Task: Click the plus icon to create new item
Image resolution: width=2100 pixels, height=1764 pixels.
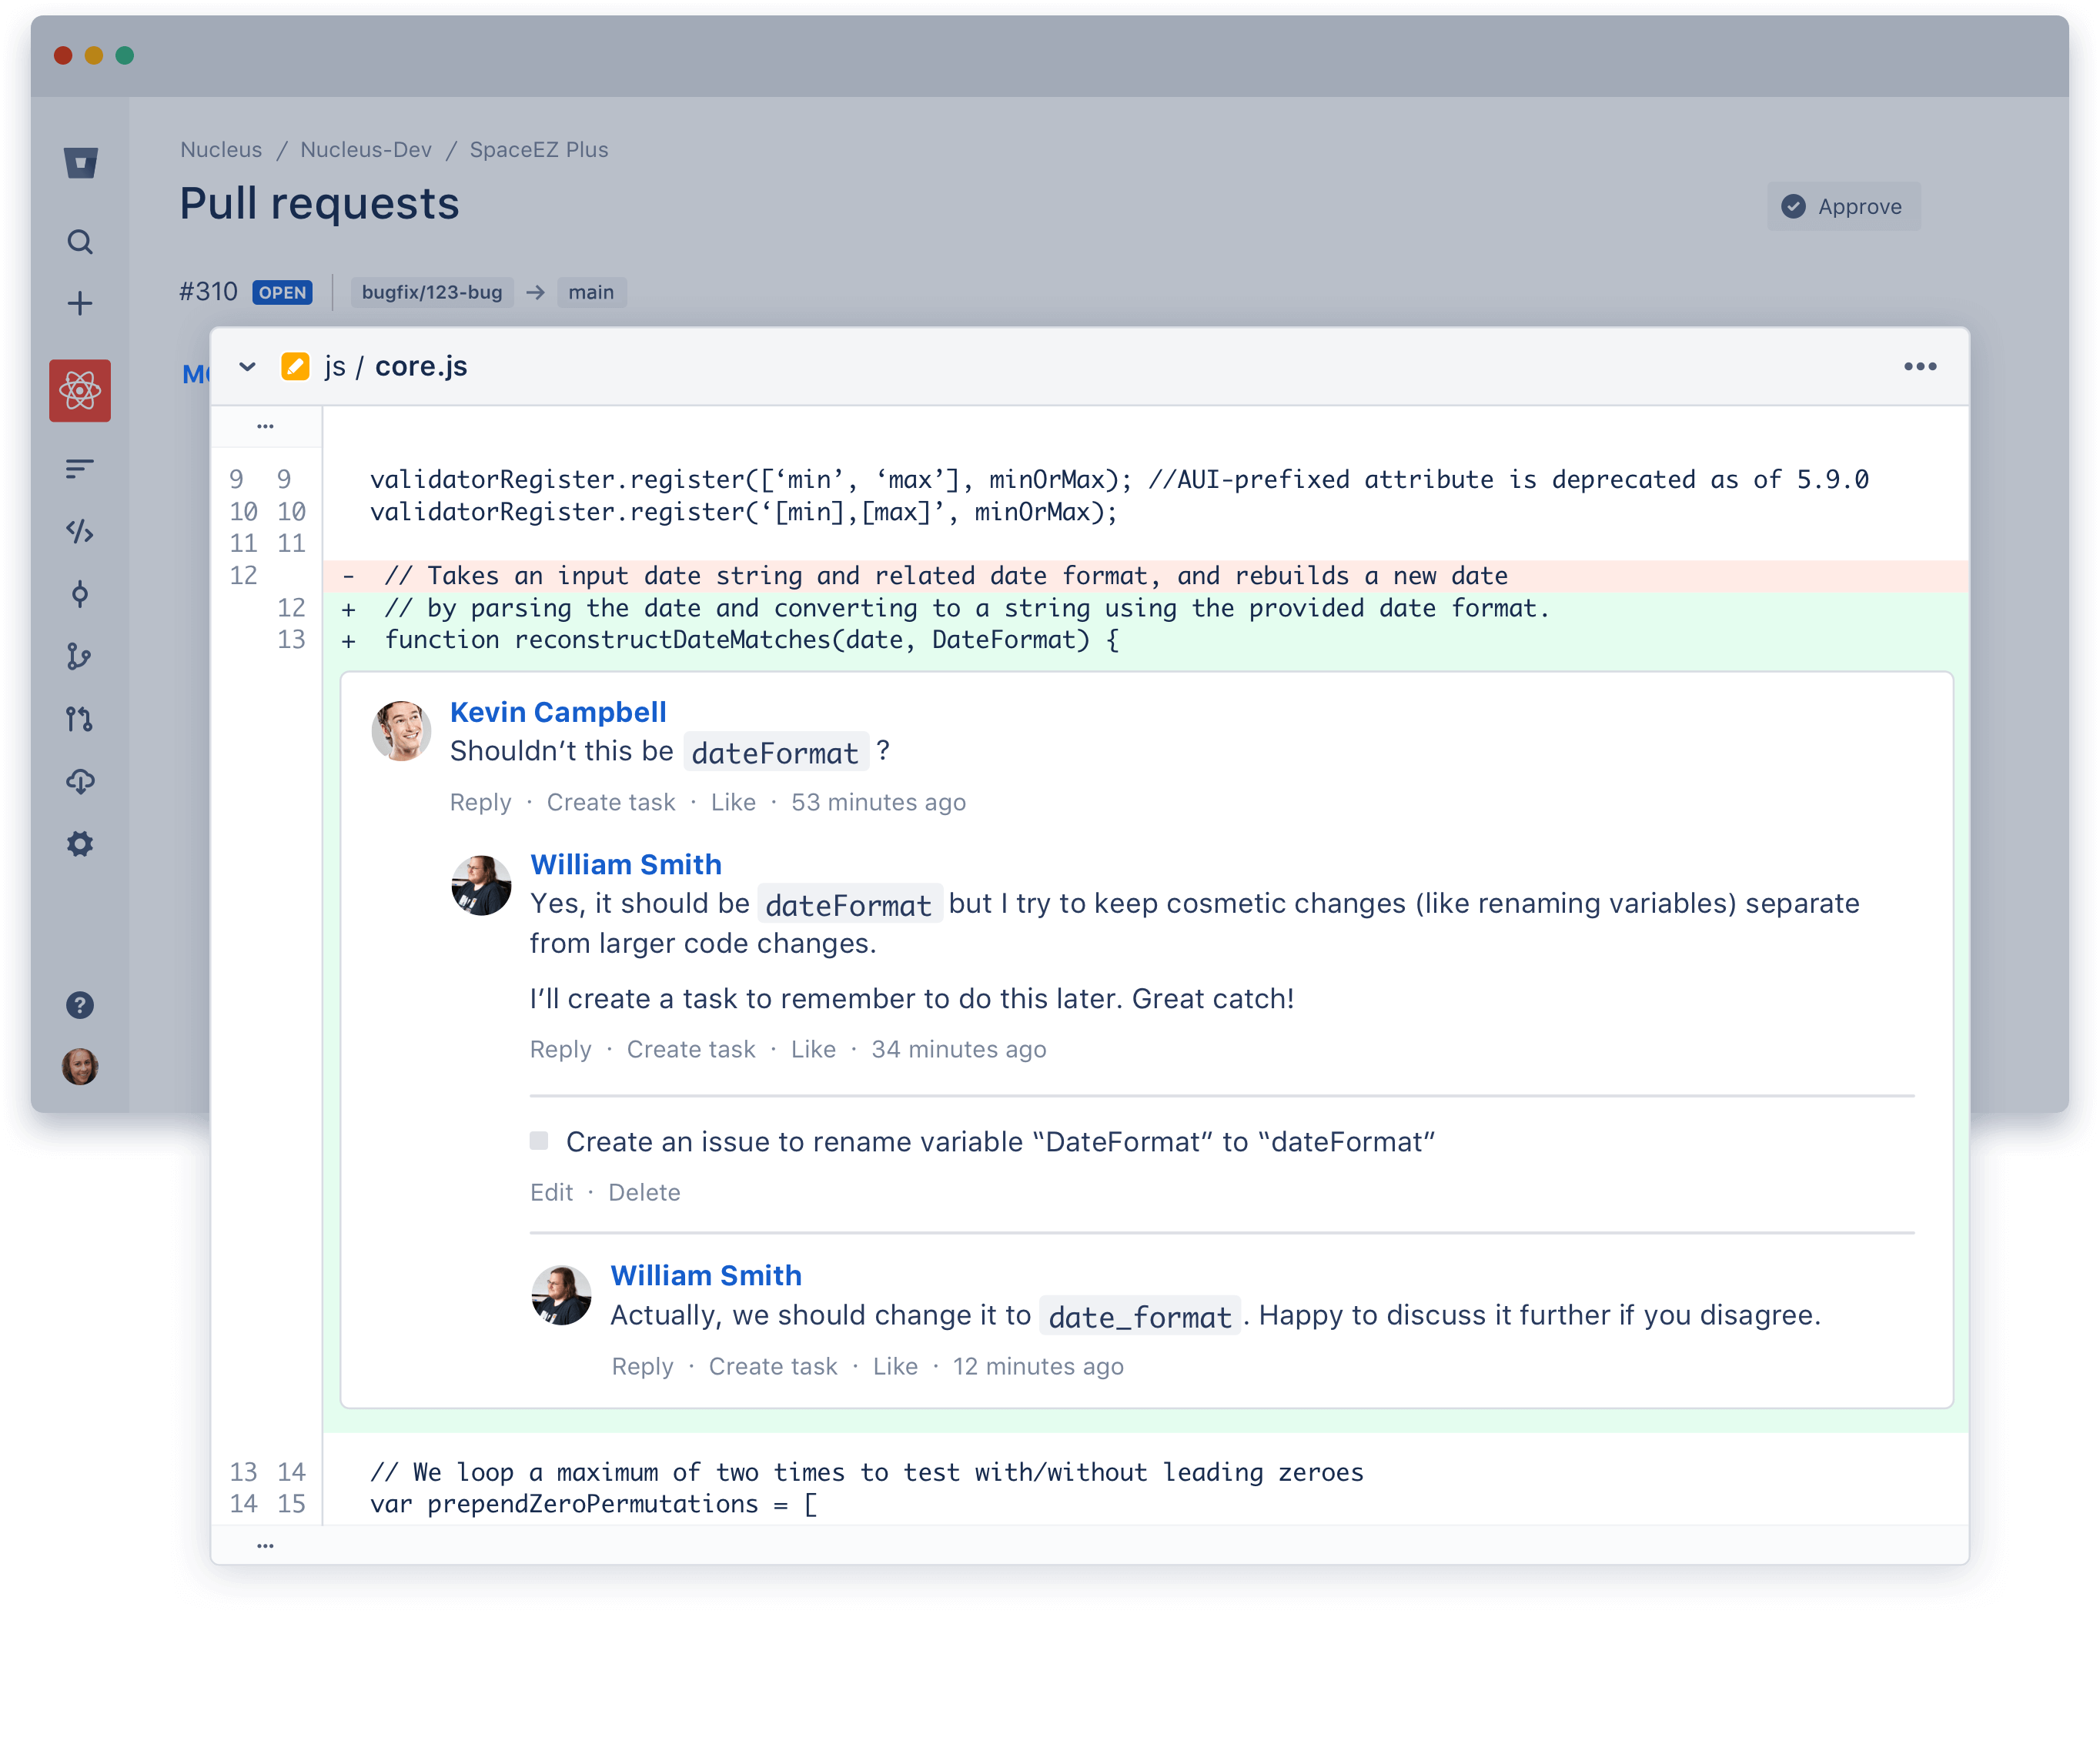Action: click(x=80, y=302)
